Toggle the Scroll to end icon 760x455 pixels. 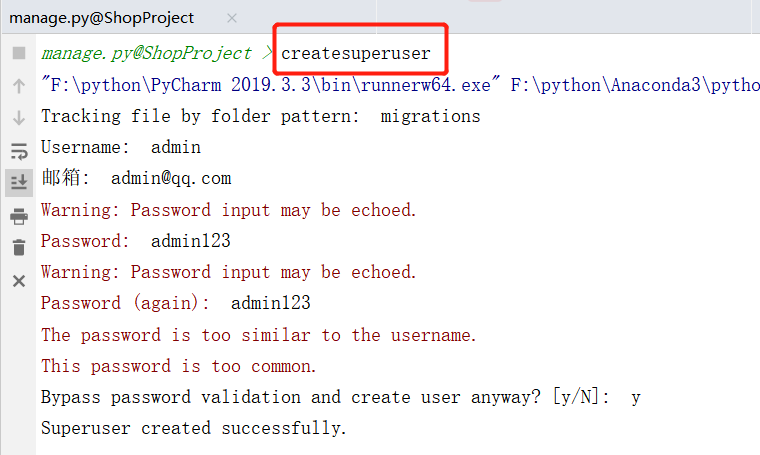point(19,183)
